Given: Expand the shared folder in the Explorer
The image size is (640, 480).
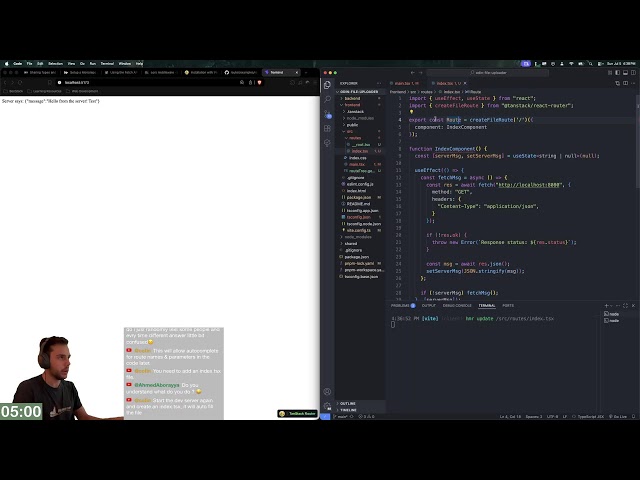Looking at the screenshot, I should pos(360,244).
